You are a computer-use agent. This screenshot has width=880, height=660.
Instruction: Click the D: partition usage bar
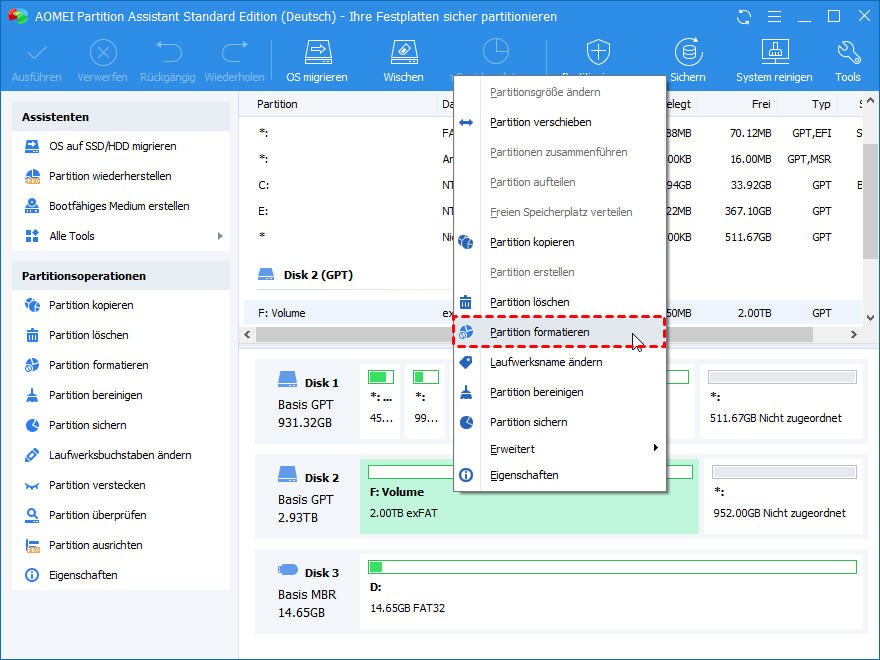[x=612, y=567]
